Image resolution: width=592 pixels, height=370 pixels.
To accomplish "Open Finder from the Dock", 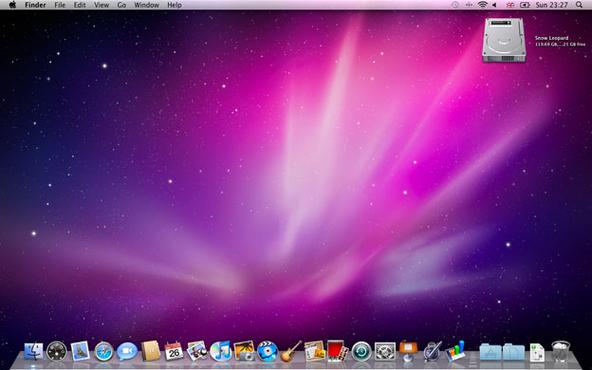I will [34, 352].
